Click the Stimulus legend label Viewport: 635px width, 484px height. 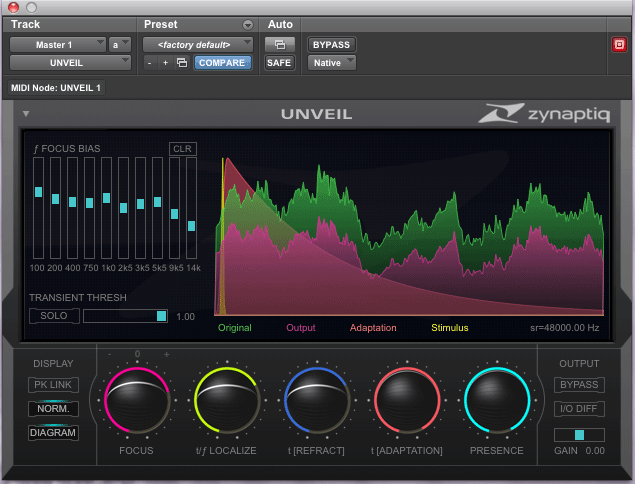(x=450, y=328)
